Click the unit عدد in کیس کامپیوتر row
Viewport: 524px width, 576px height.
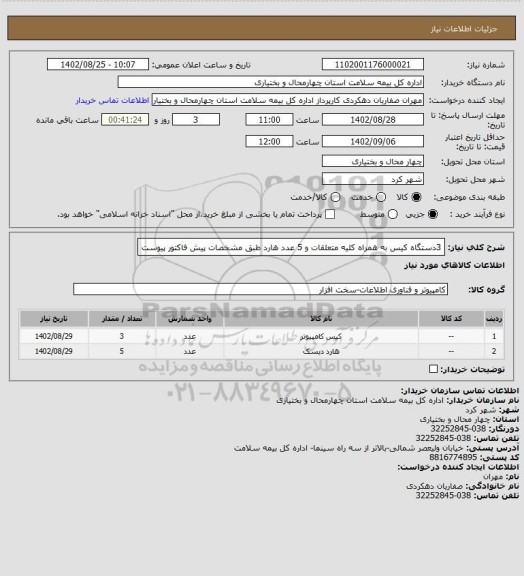[x=190, y=336]
